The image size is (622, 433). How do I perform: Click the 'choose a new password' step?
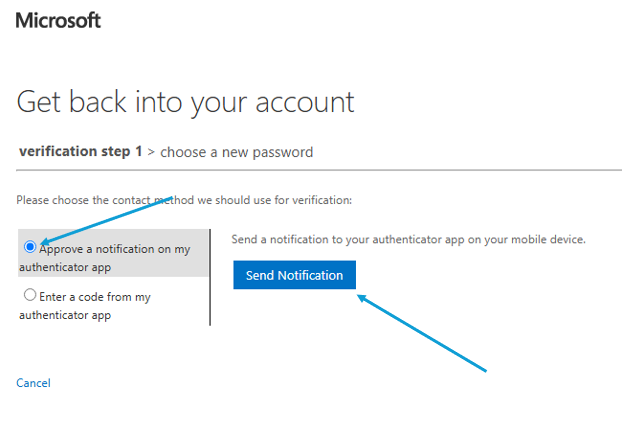236,152
